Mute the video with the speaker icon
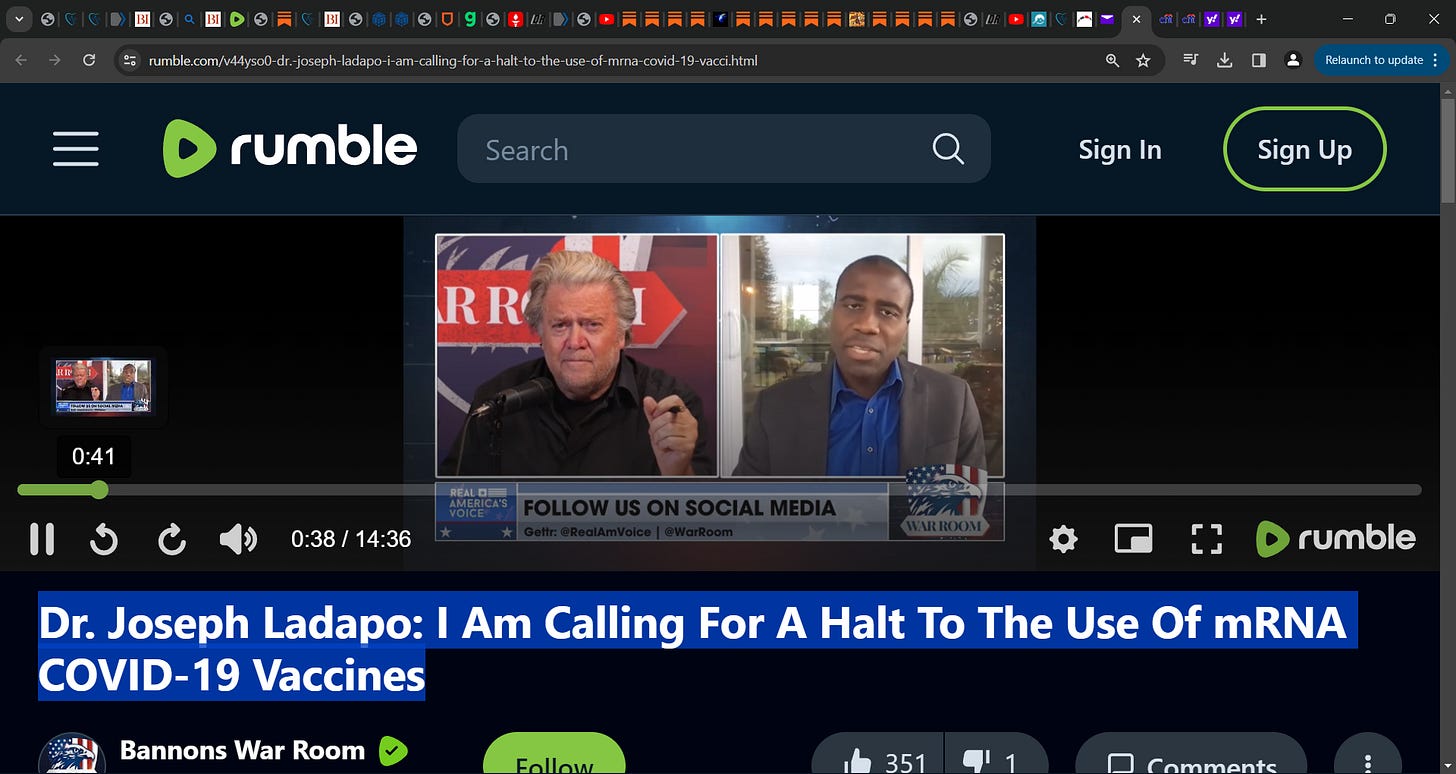Viewport: 1456px width, 774px height. click(238, 539)
